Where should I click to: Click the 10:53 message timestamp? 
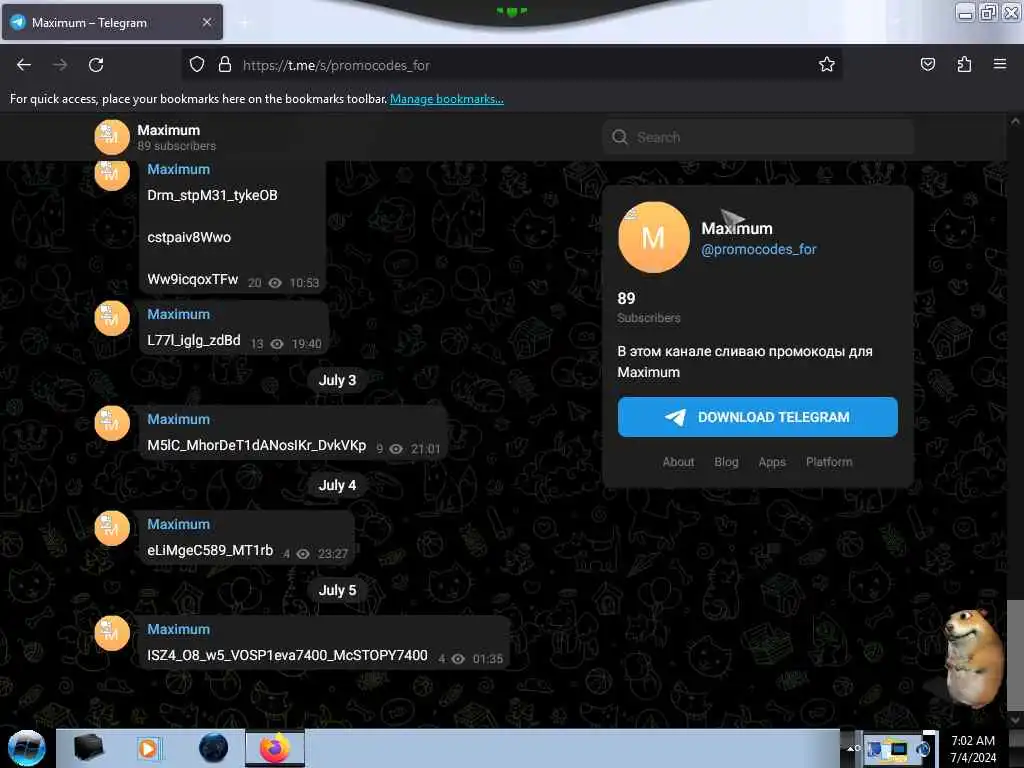tap(304, 283)
